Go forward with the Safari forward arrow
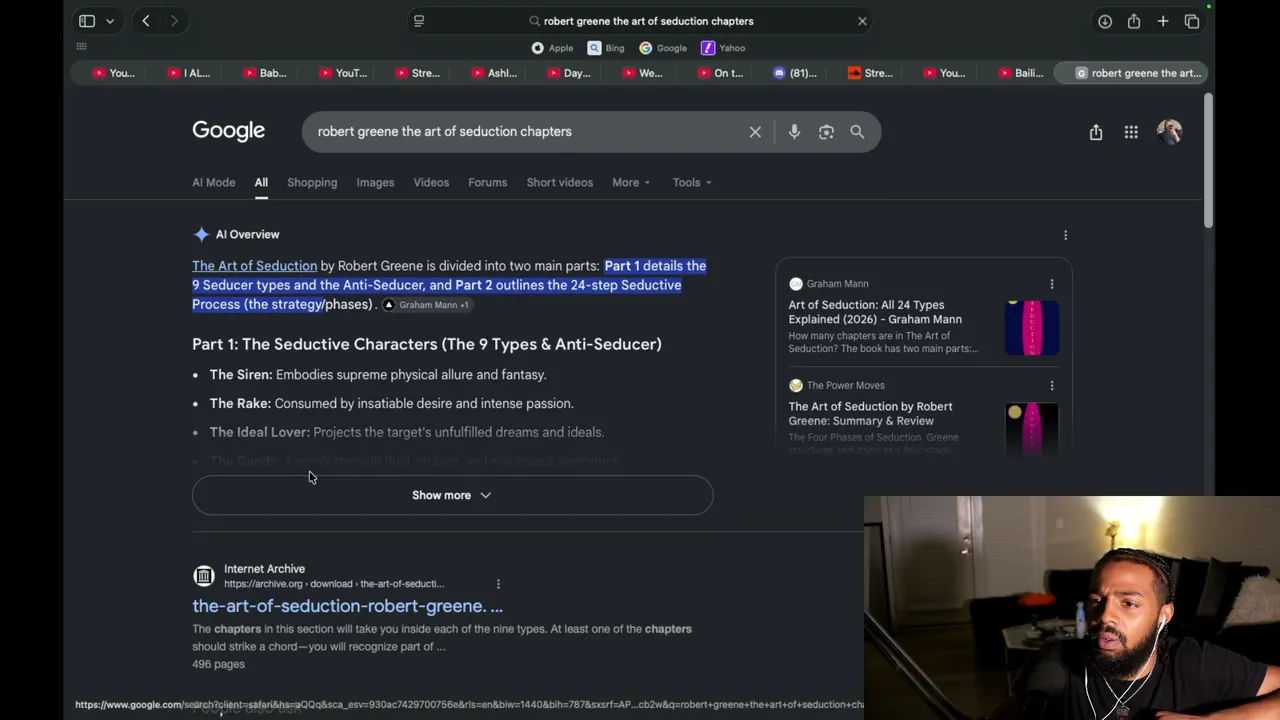The height and width of the screenshot is (720, 1280). [174, 21]
